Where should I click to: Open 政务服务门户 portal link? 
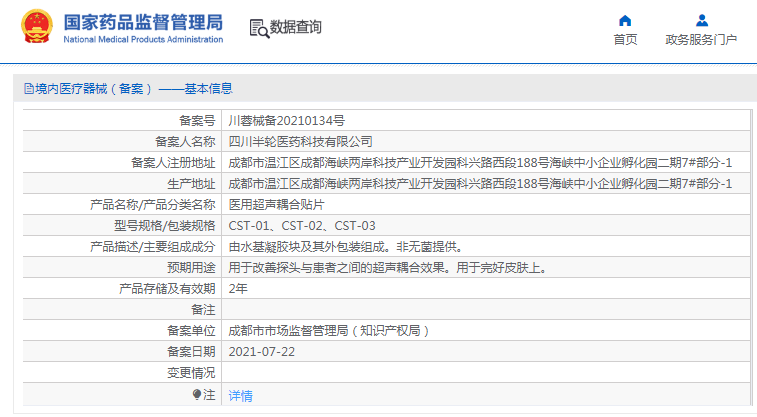(701, 40)
